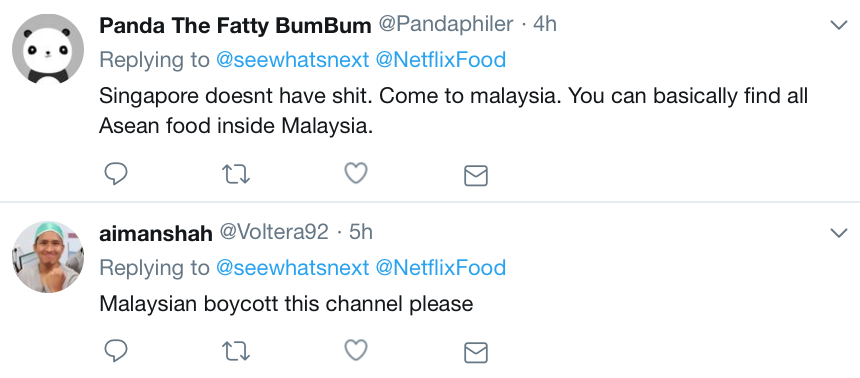Send Pandaphiler's tweet via direct message
Image resolution: width=860 pixels, height=378 pixels.
(x=476, y=176)
